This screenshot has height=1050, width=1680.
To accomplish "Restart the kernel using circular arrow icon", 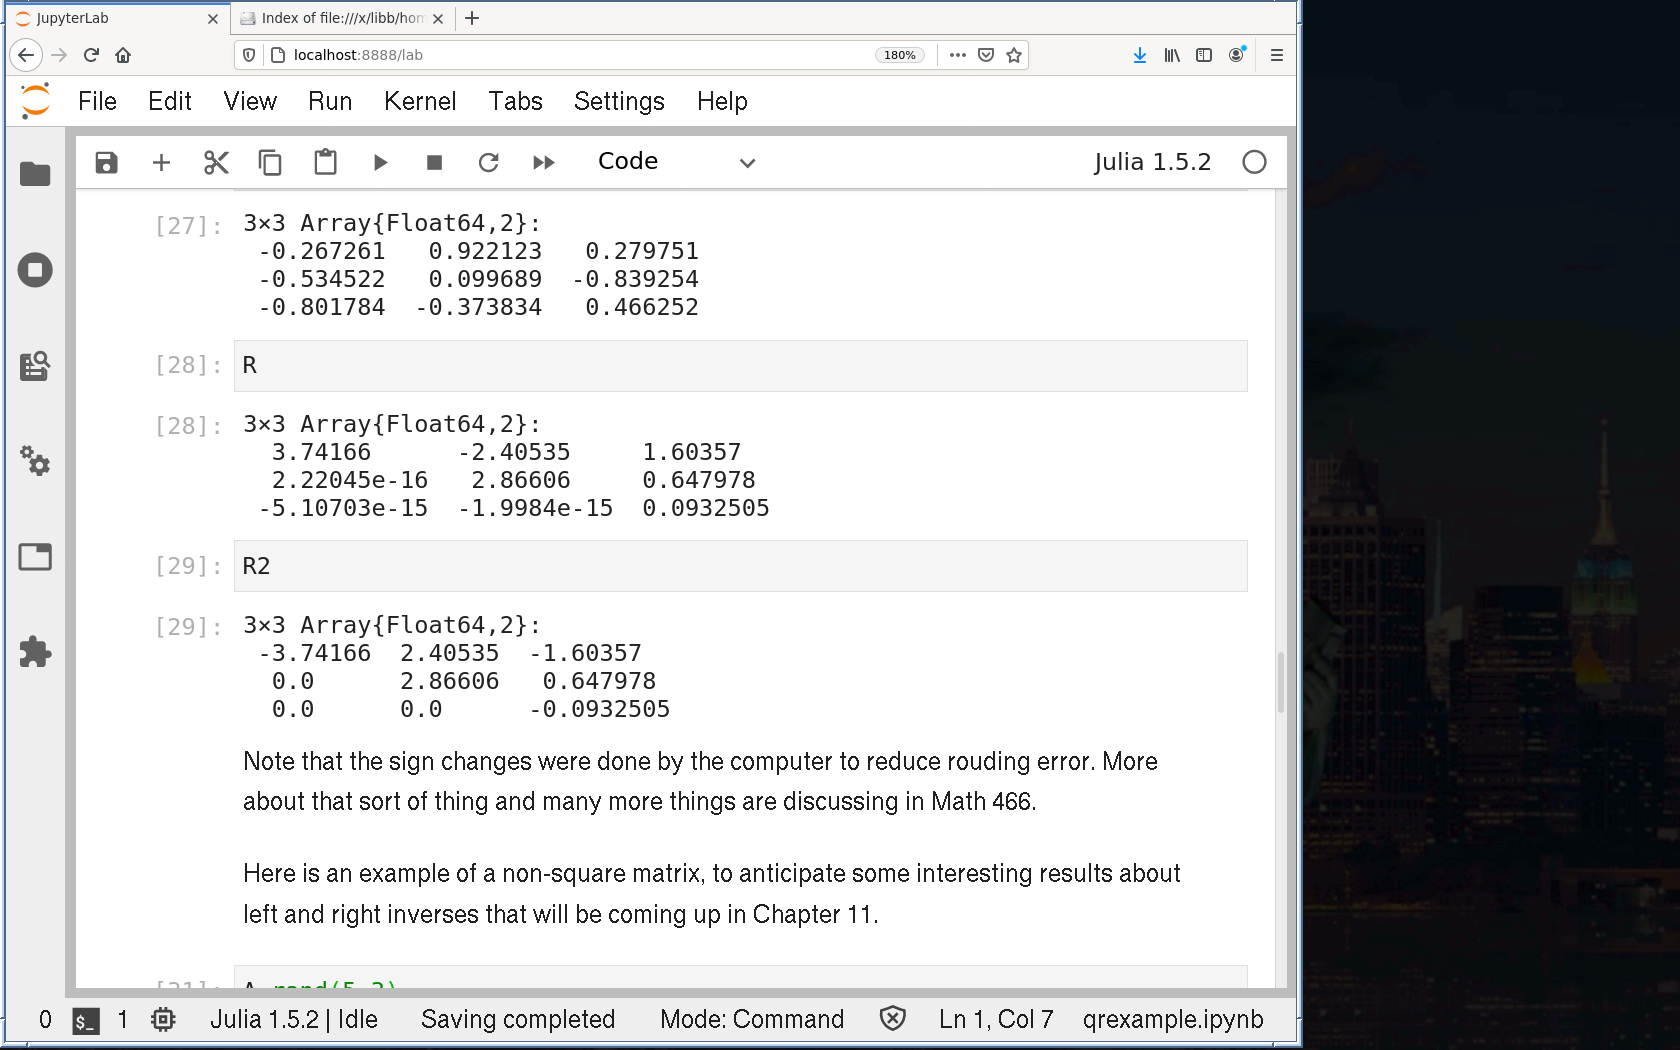I will pos(488,162).
